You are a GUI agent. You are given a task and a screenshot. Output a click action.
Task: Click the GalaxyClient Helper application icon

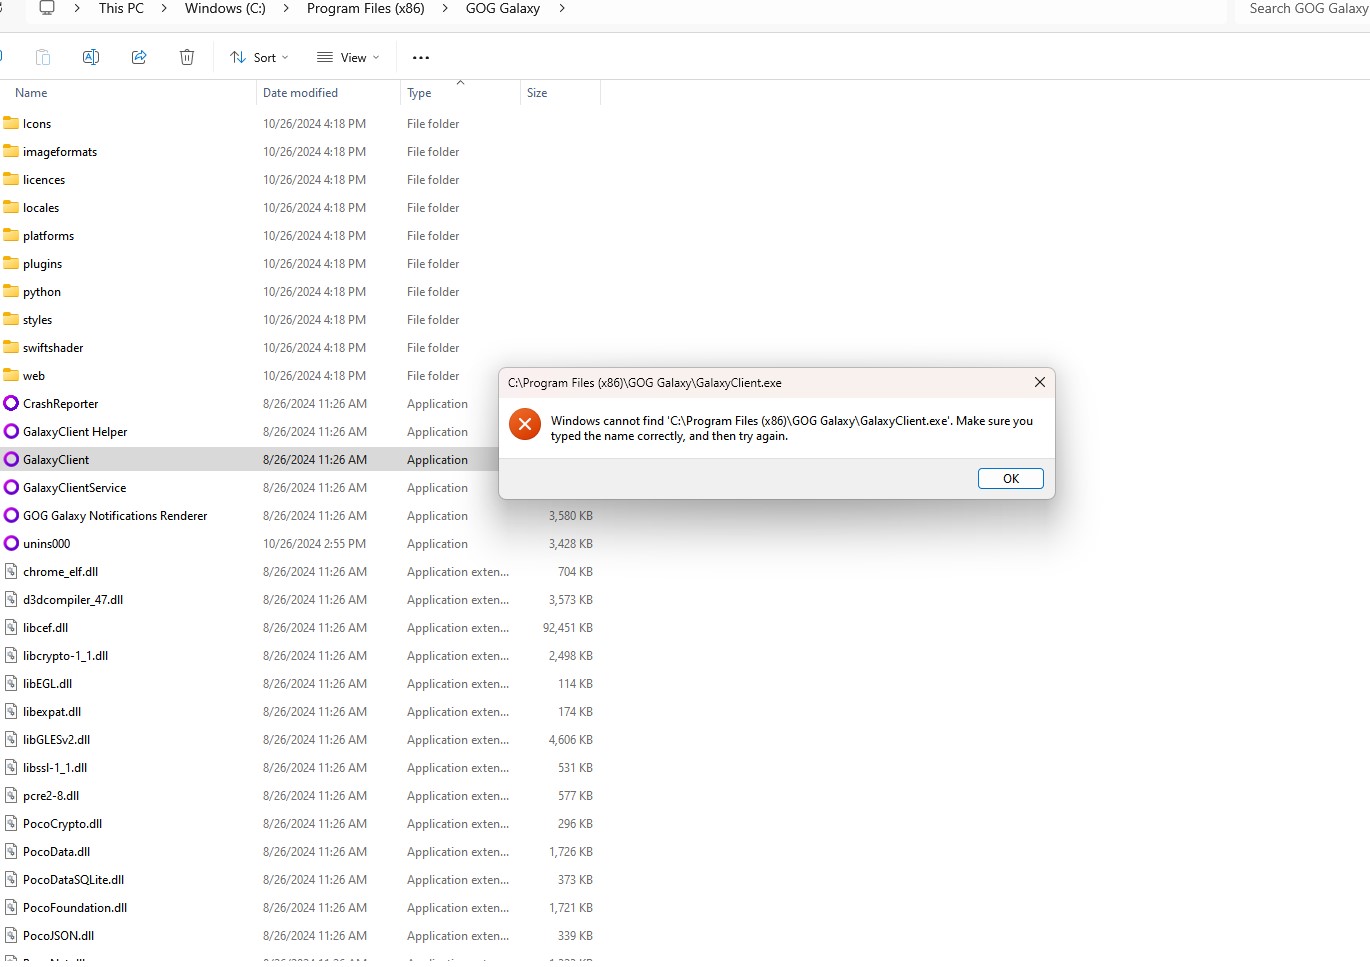[x=11, y=431]
